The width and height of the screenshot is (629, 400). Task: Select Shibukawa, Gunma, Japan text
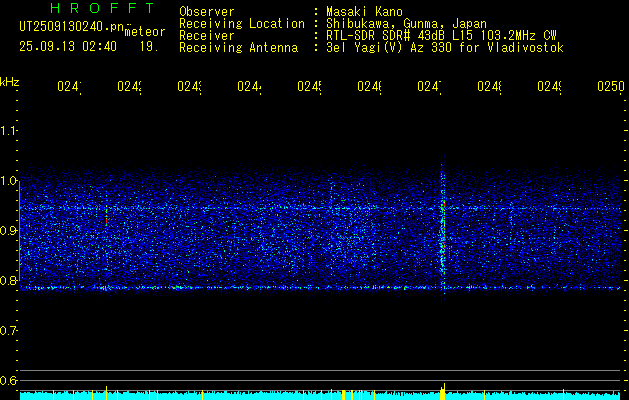406,24
